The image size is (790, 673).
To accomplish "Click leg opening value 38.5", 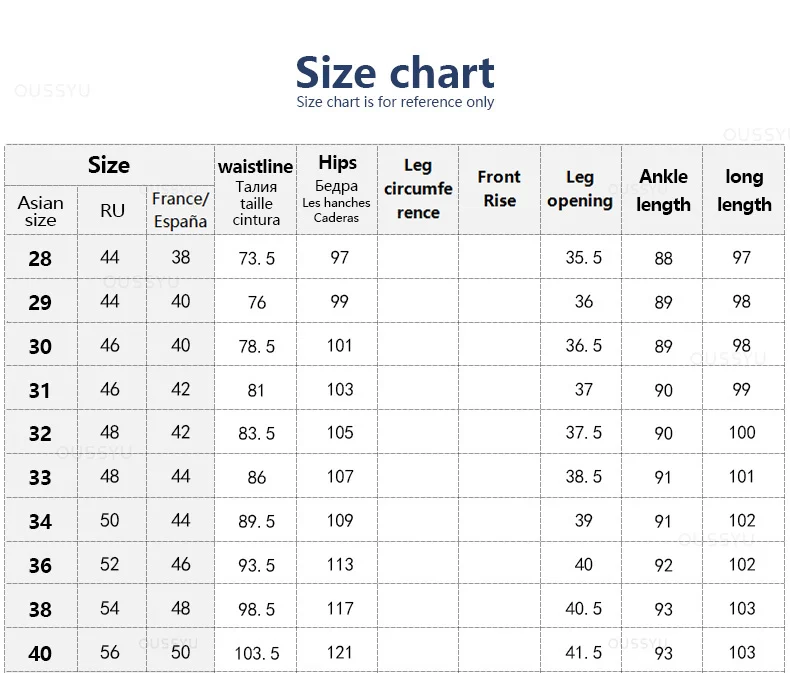I will point(583,477).
